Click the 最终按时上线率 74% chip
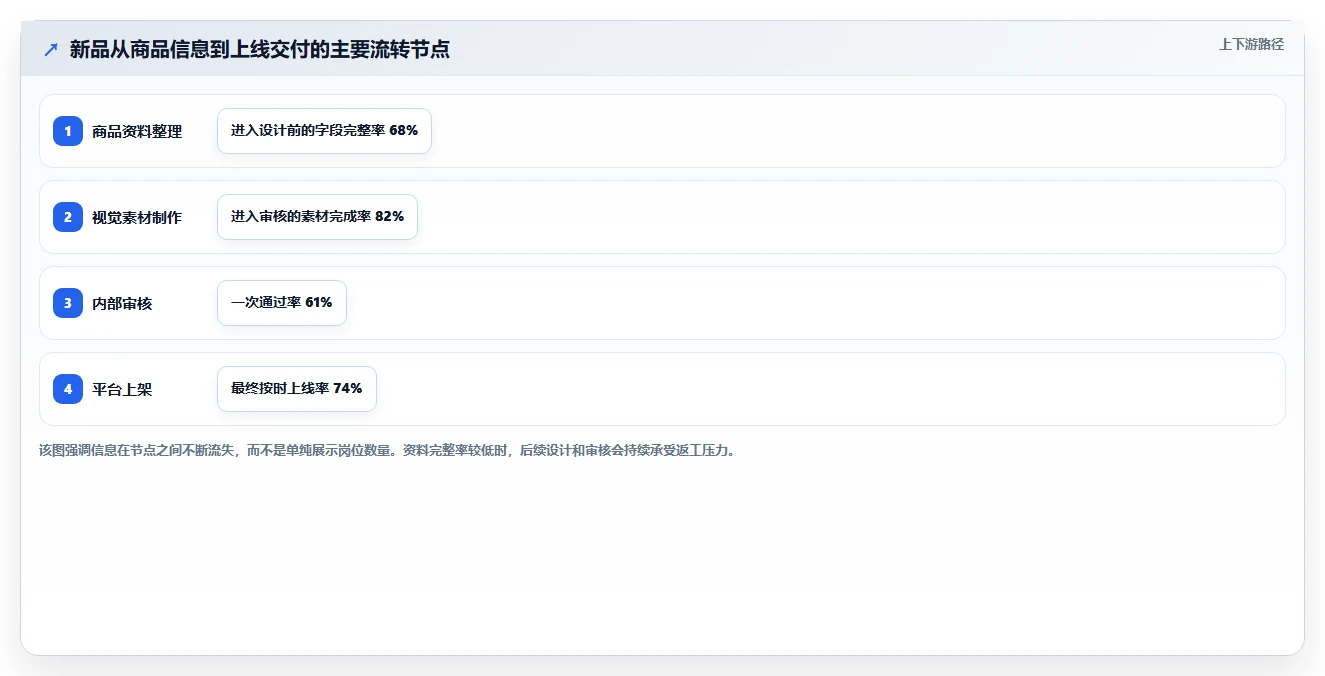The image size is (1325, 676). coord(297,389)
